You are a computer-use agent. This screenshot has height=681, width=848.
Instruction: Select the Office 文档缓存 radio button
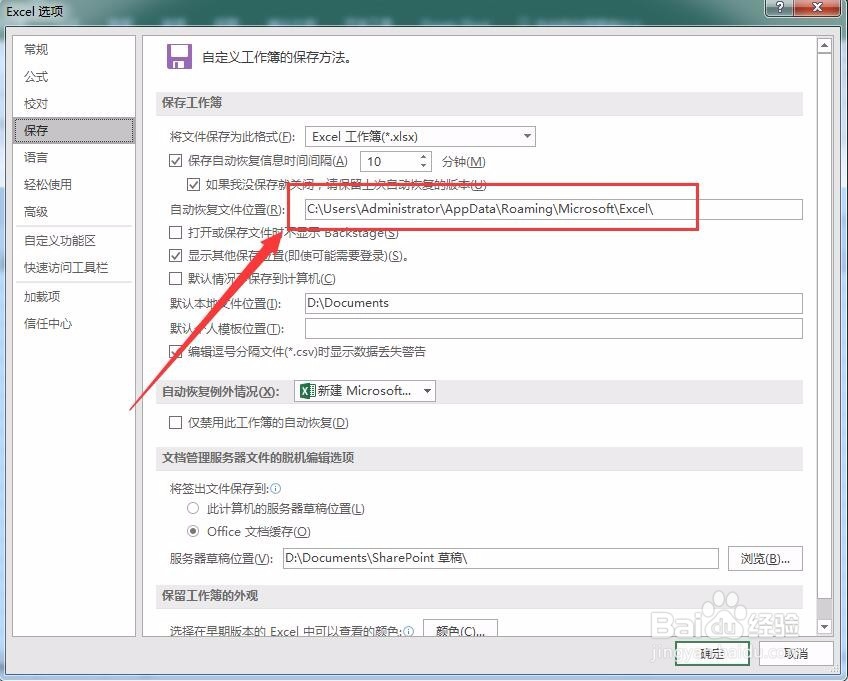point(193,531)
